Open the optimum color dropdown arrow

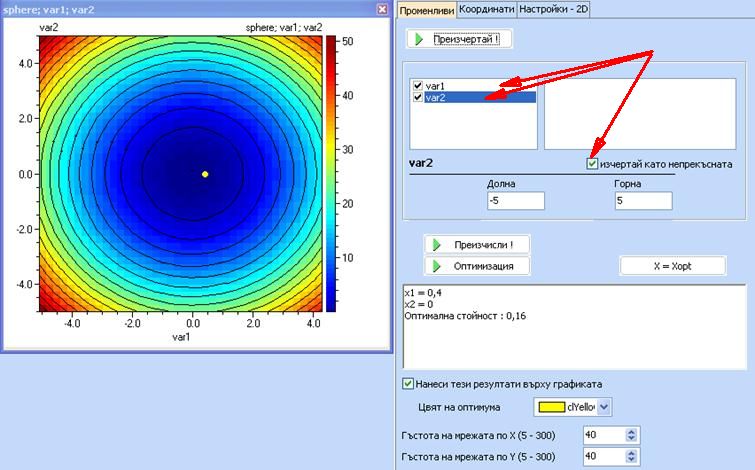point(603,407)
